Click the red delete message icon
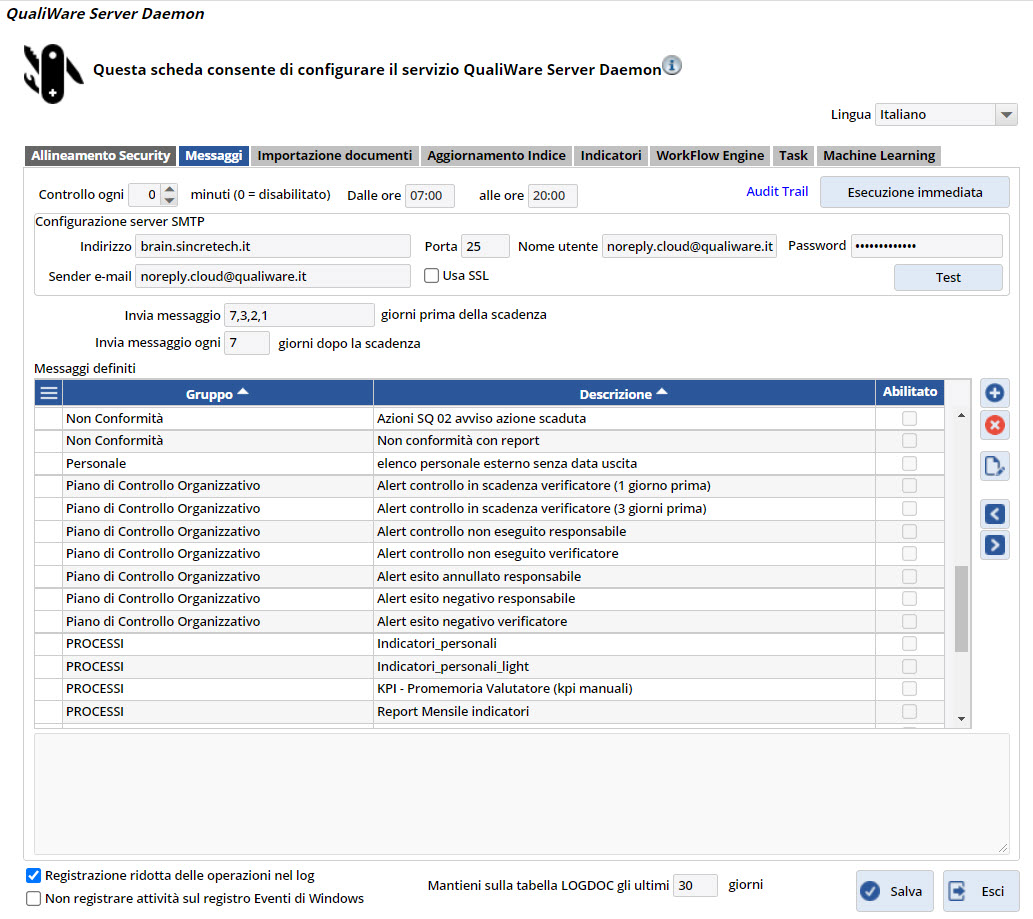 click(994, 425)
